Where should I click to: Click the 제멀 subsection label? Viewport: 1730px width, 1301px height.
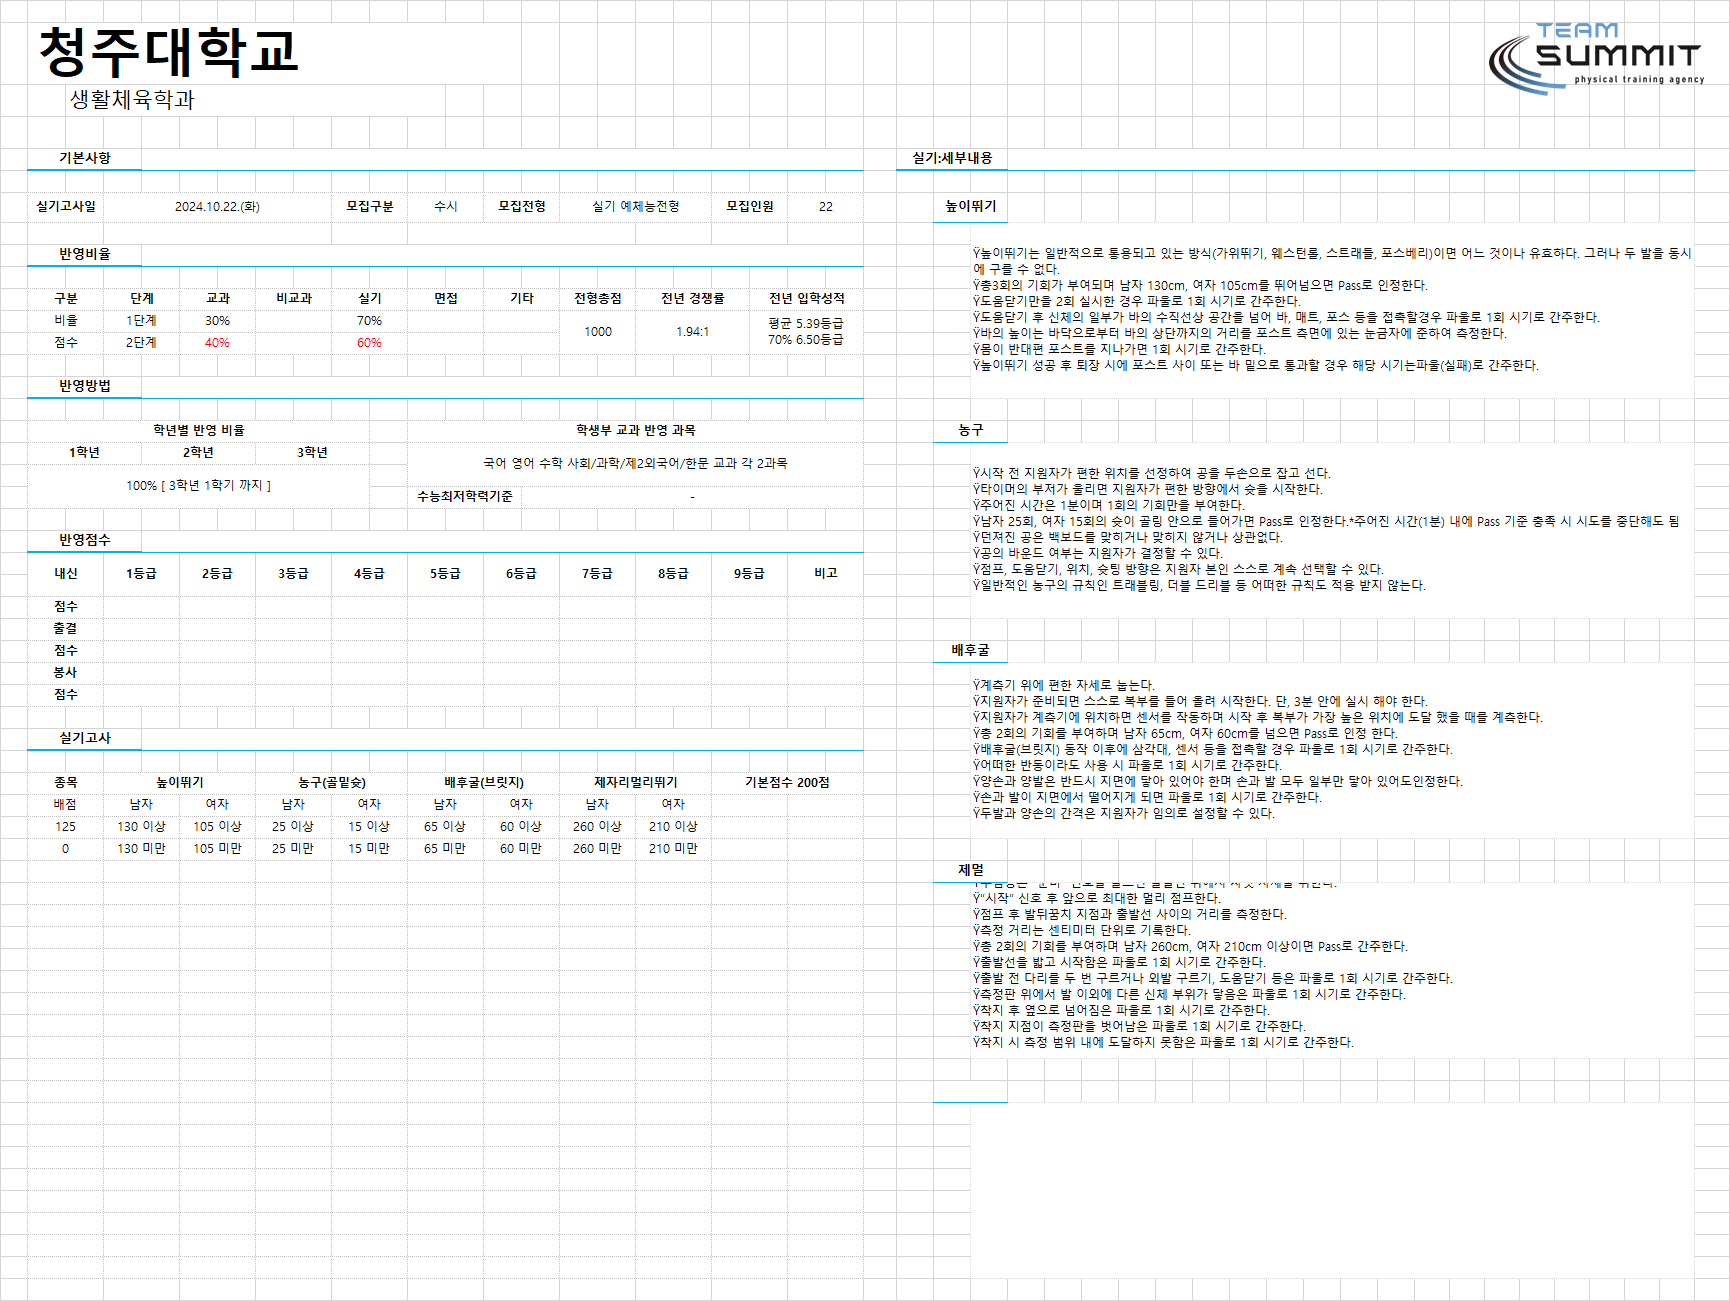click(x=971, y=870)
